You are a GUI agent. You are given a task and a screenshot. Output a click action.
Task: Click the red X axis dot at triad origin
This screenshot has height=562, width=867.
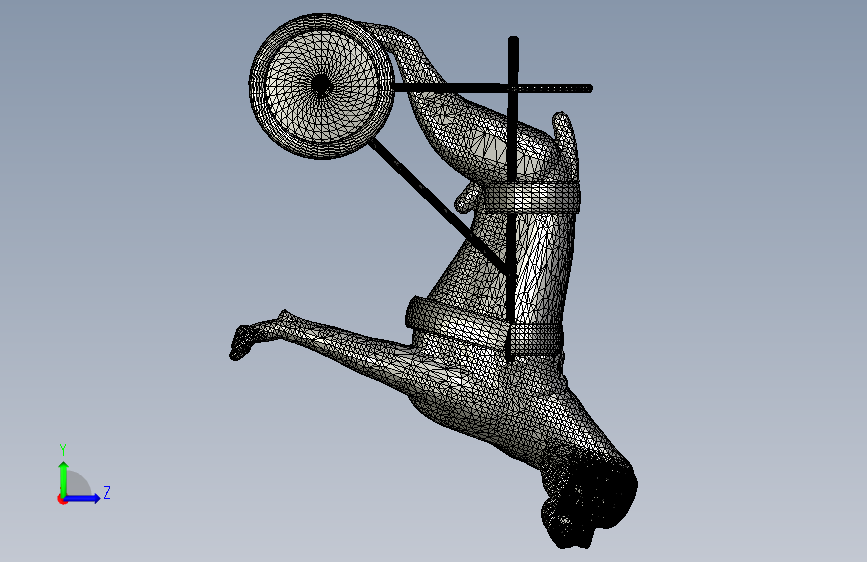tap(62, 499)
